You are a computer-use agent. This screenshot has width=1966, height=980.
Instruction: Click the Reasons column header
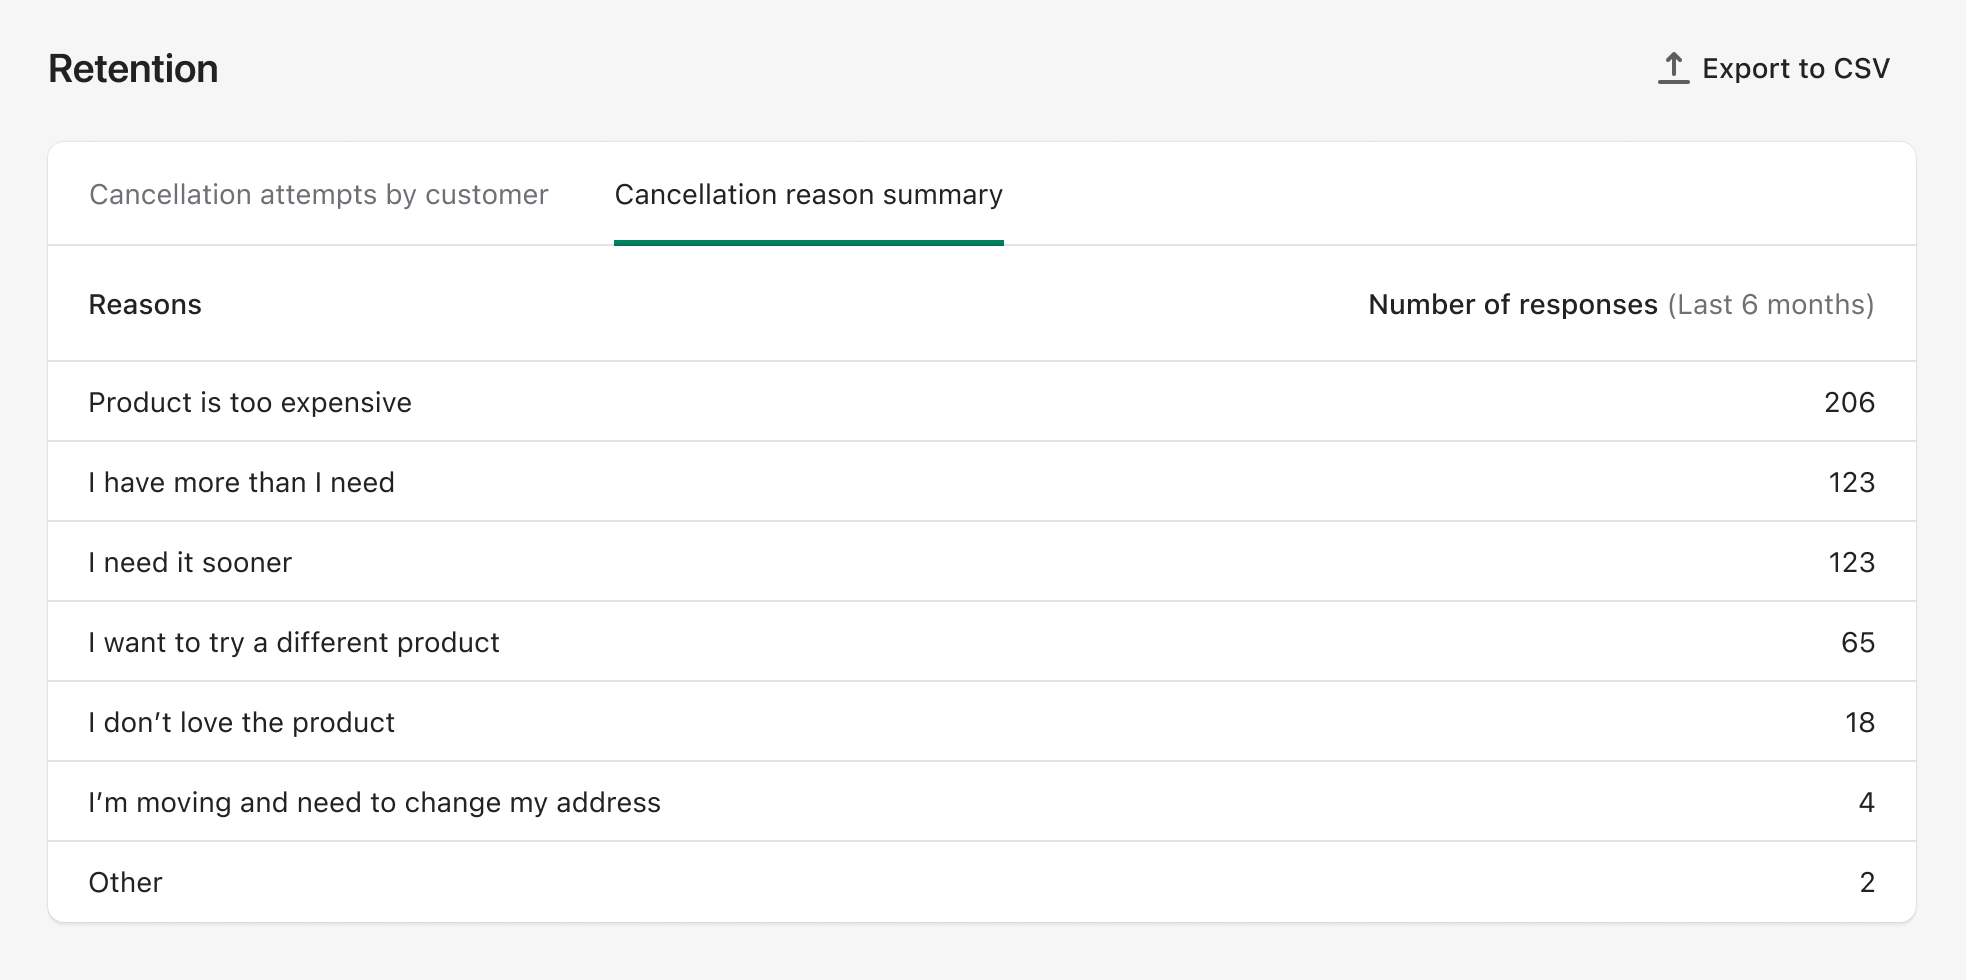145,304
